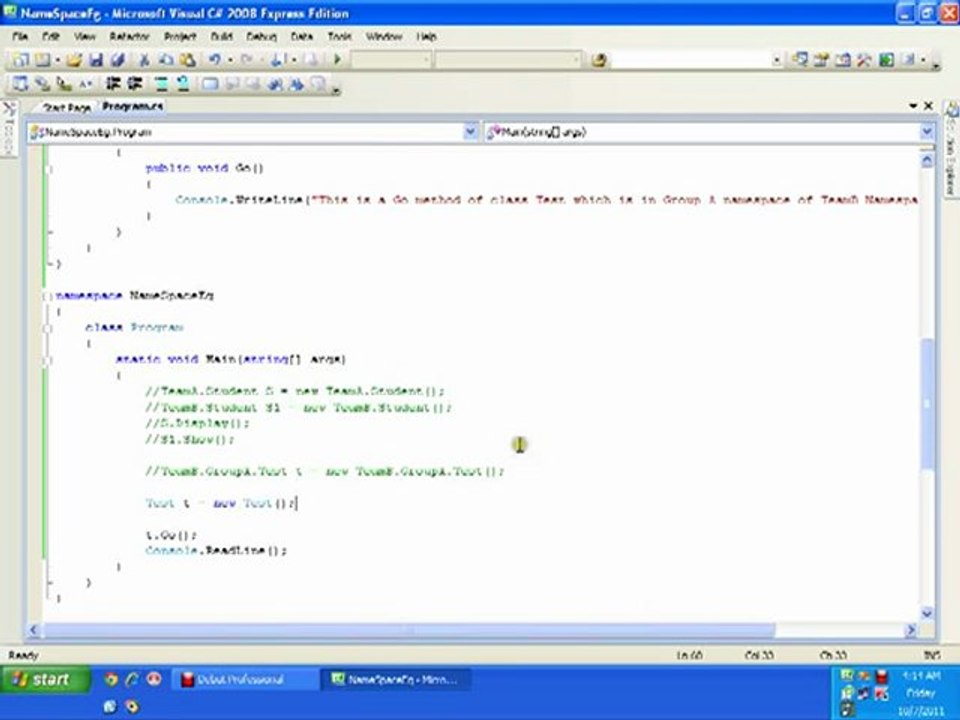Image resolution: width=960 pixels, height=720 pixels.
Task: Cut selection with the scissors icon
Action: pyautogui.click(x=144, y=59)
